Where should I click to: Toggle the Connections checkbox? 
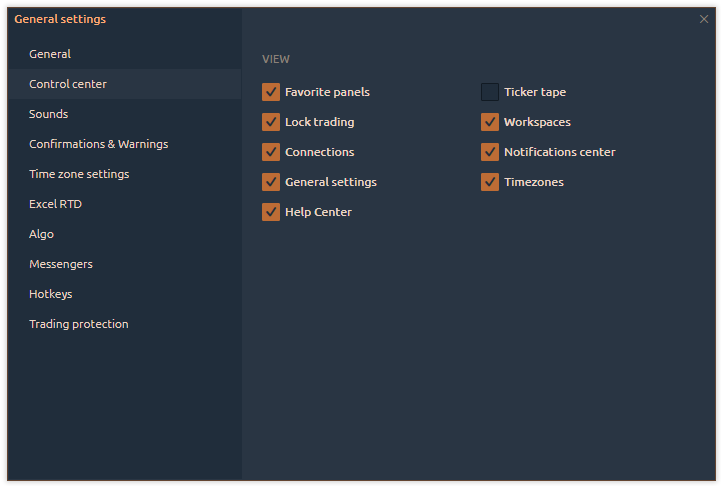(271, 152)
